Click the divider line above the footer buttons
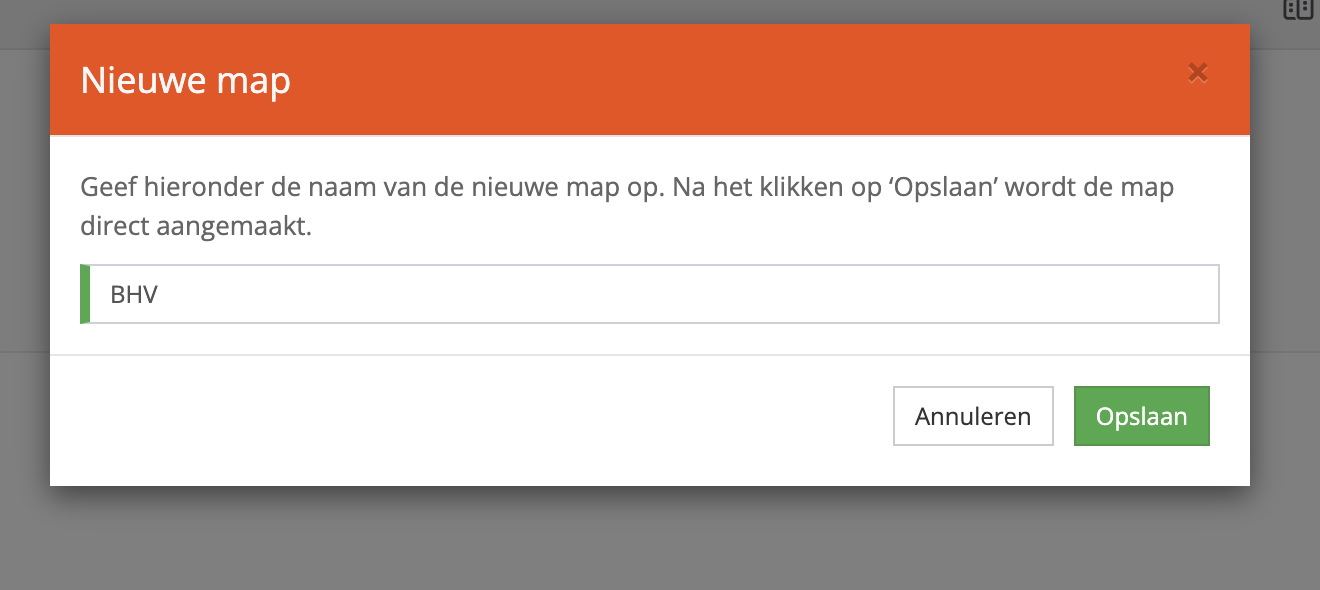 (650, 355)
